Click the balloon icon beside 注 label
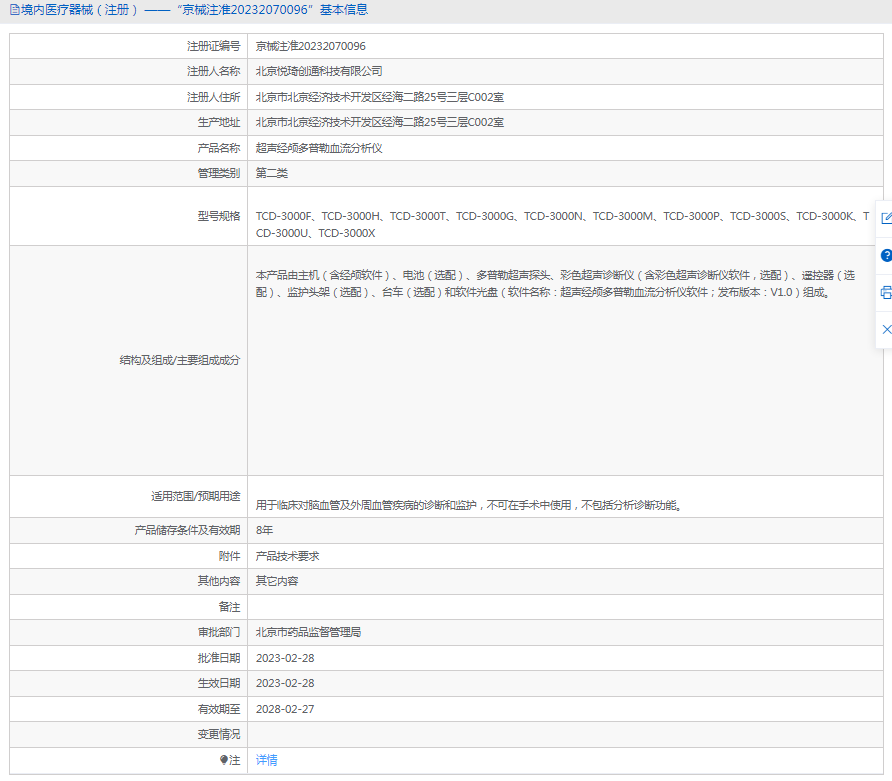The image size is (892, 781). click(x=224, y=760)
